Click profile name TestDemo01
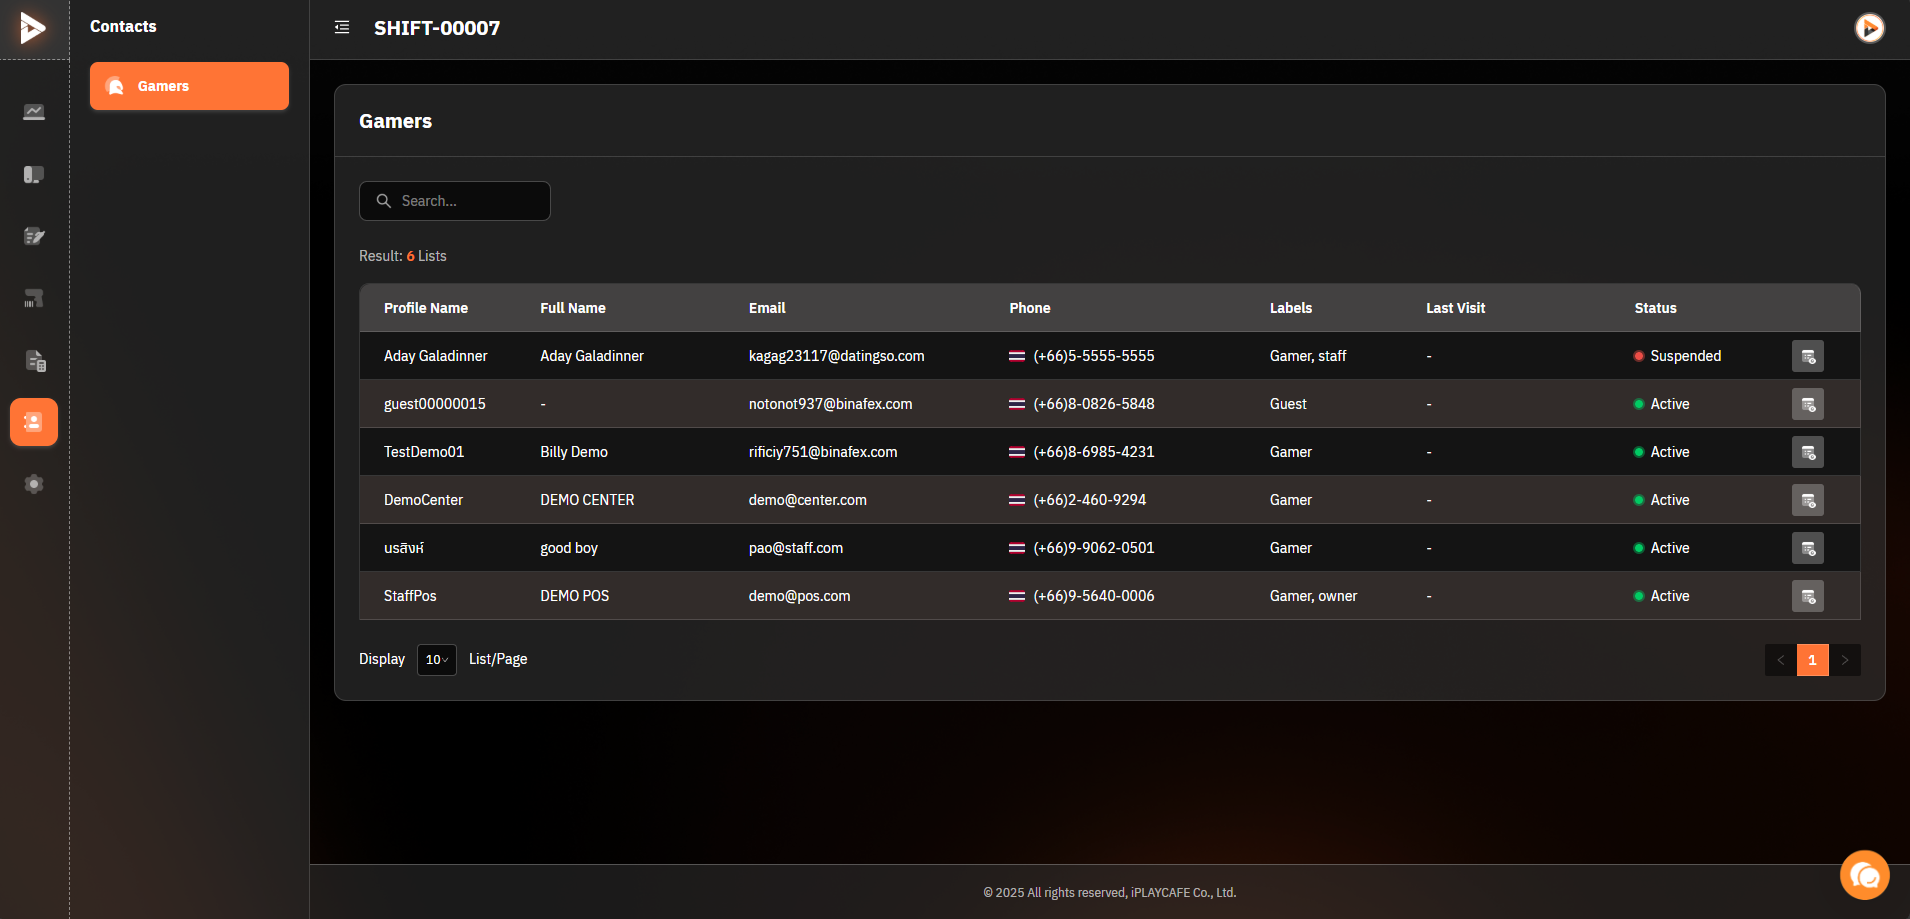Image resolution: width=1910 pixels, height=919 pixels. tap(424, 452)
